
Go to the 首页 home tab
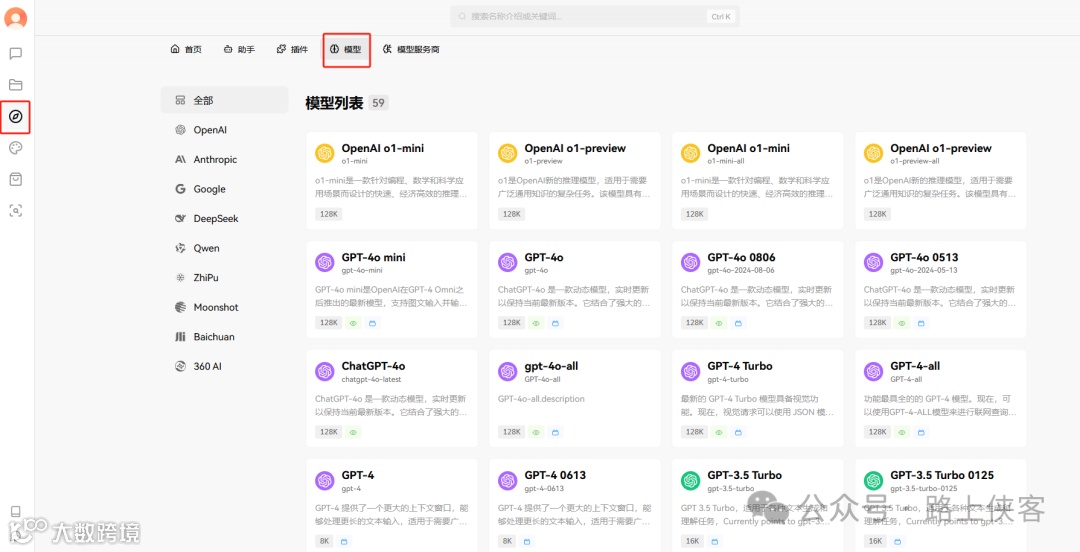click(x=186, y=50)
